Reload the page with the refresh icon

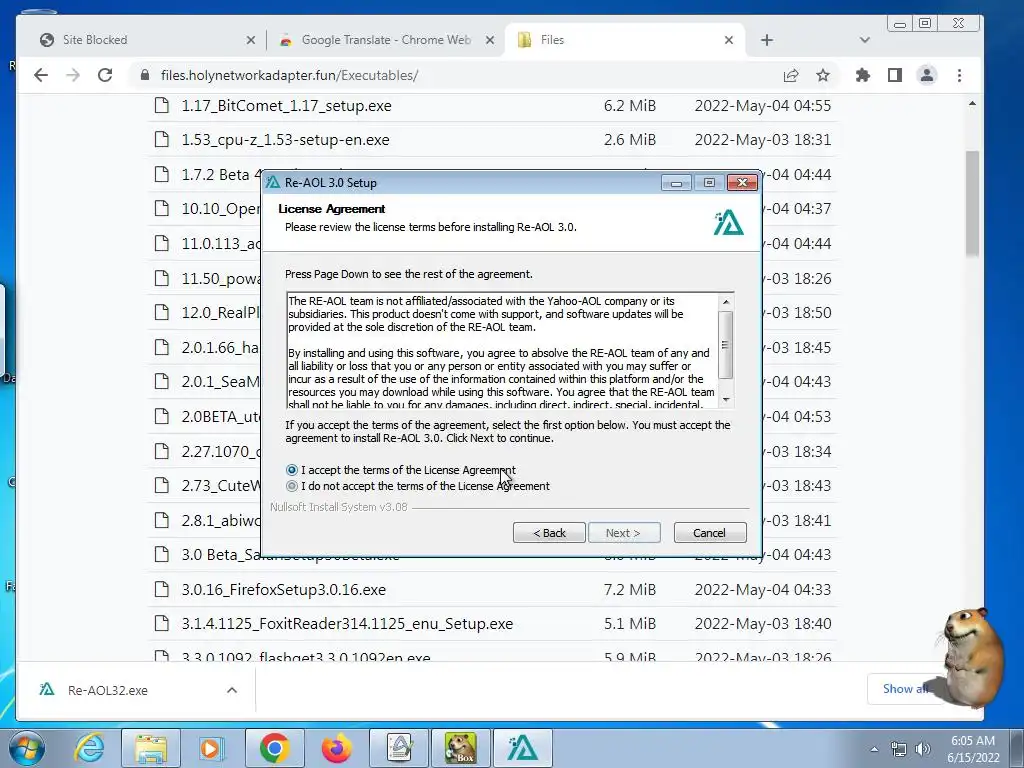(104, 75)
